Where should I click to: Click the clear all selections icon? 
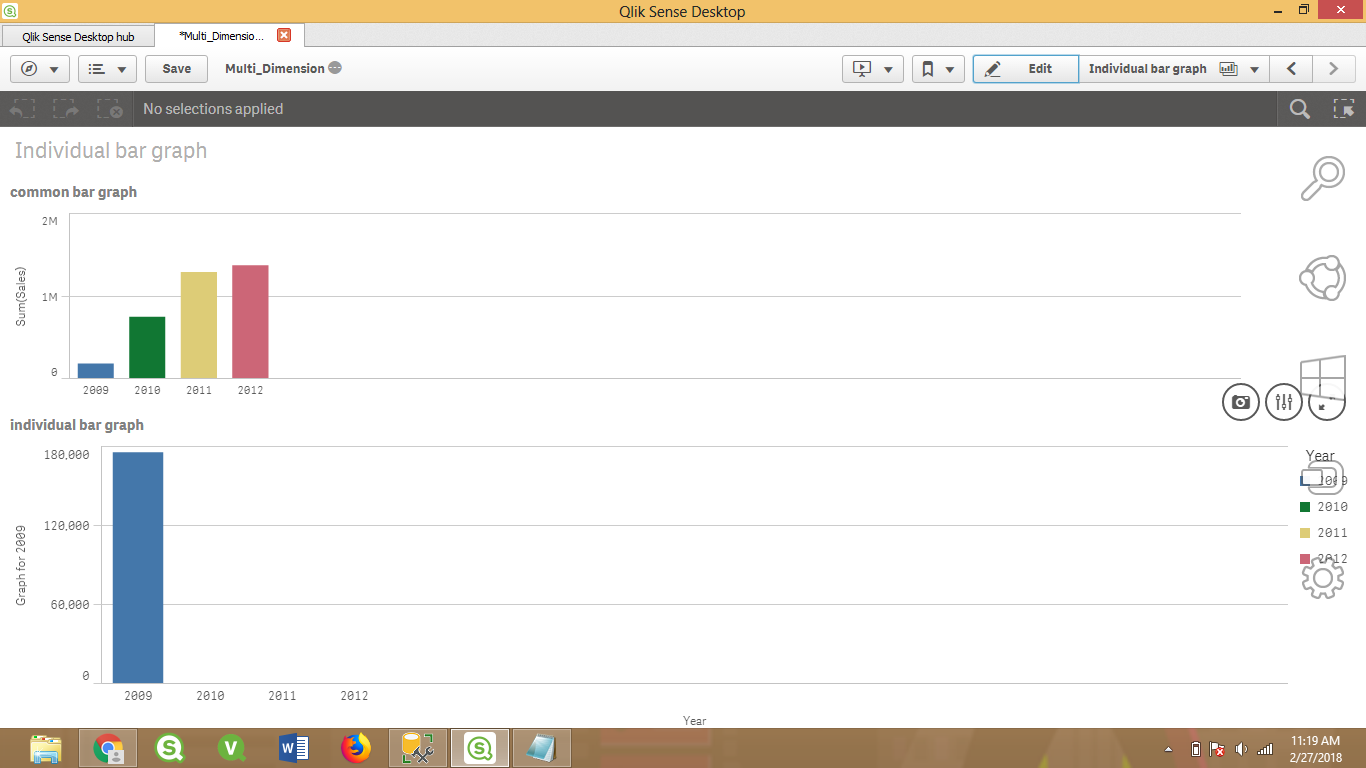click(x=110, y=108)
